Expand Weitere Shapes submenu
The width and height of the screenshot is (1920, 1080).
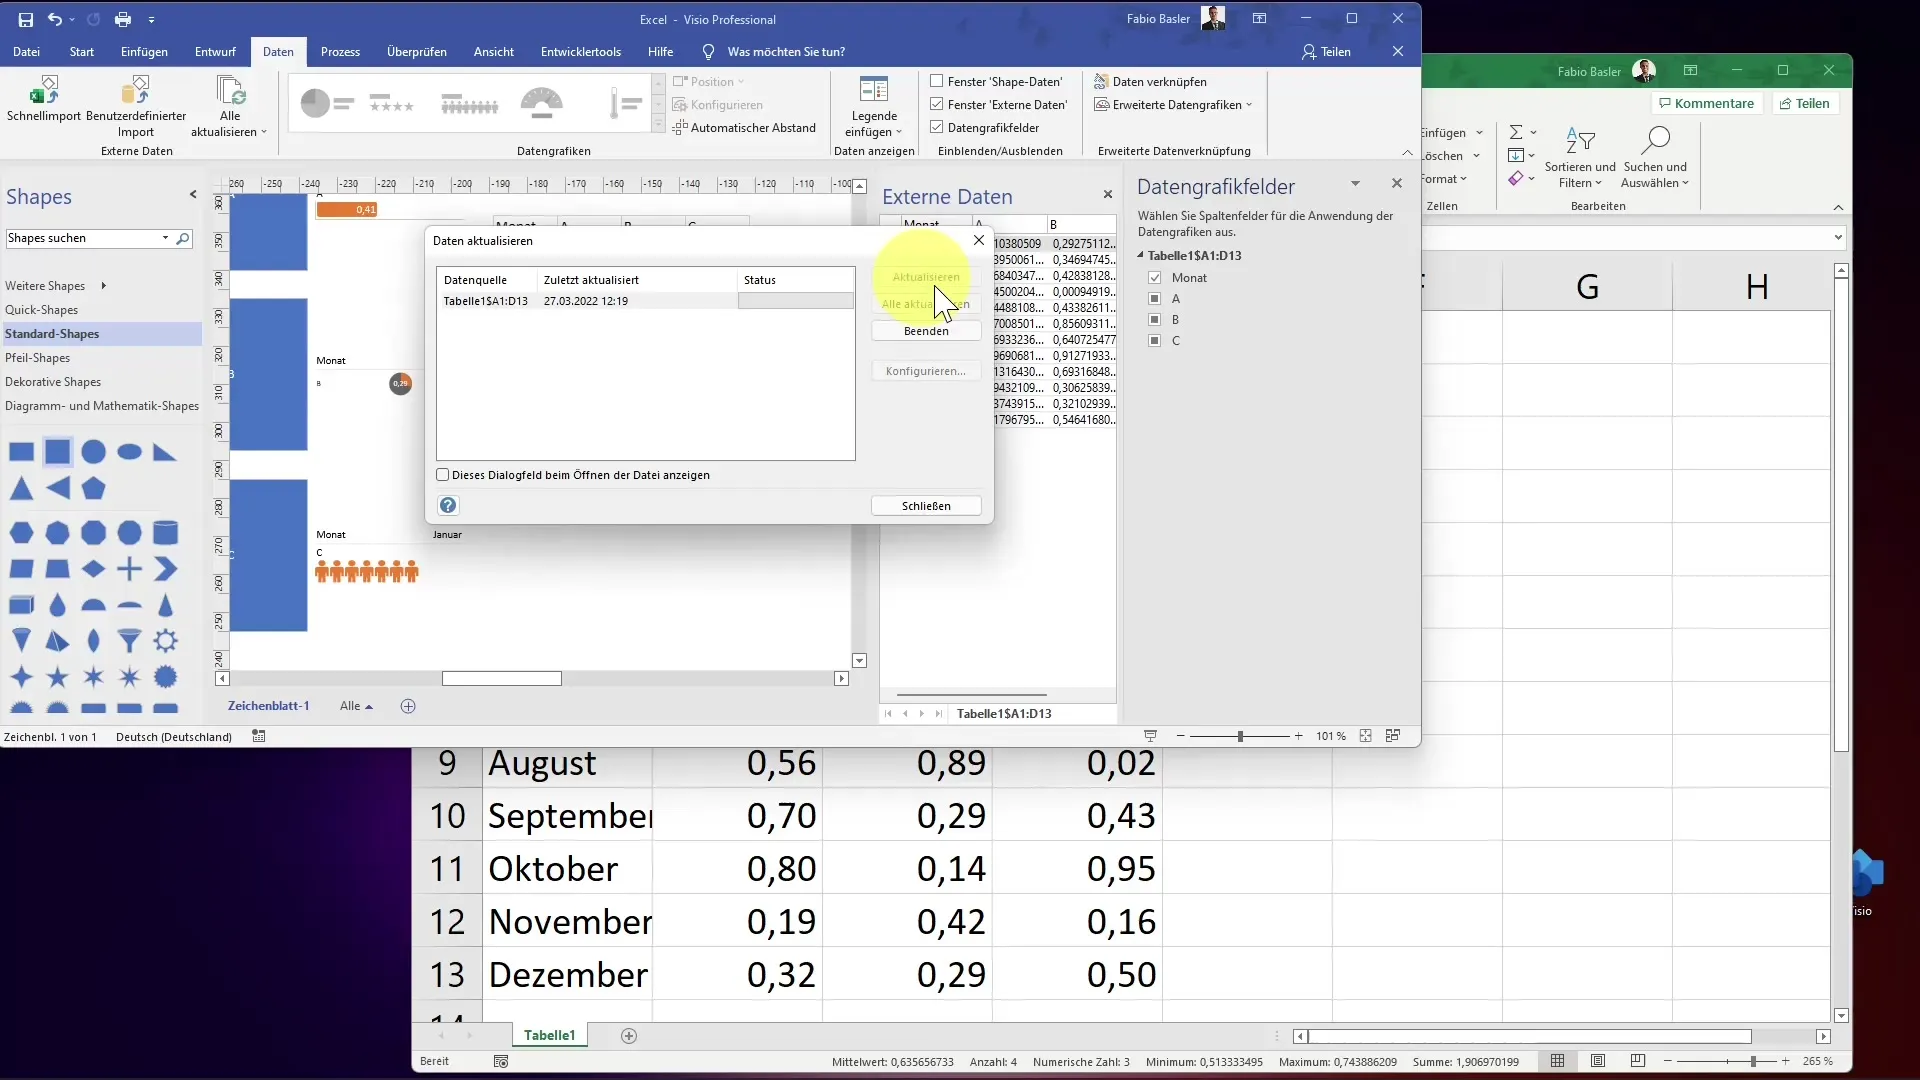point(103,286)
